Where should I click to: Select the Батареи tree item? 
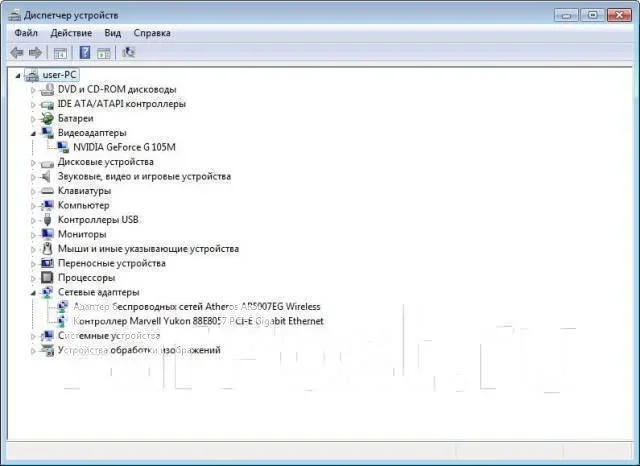click(76, 118)
